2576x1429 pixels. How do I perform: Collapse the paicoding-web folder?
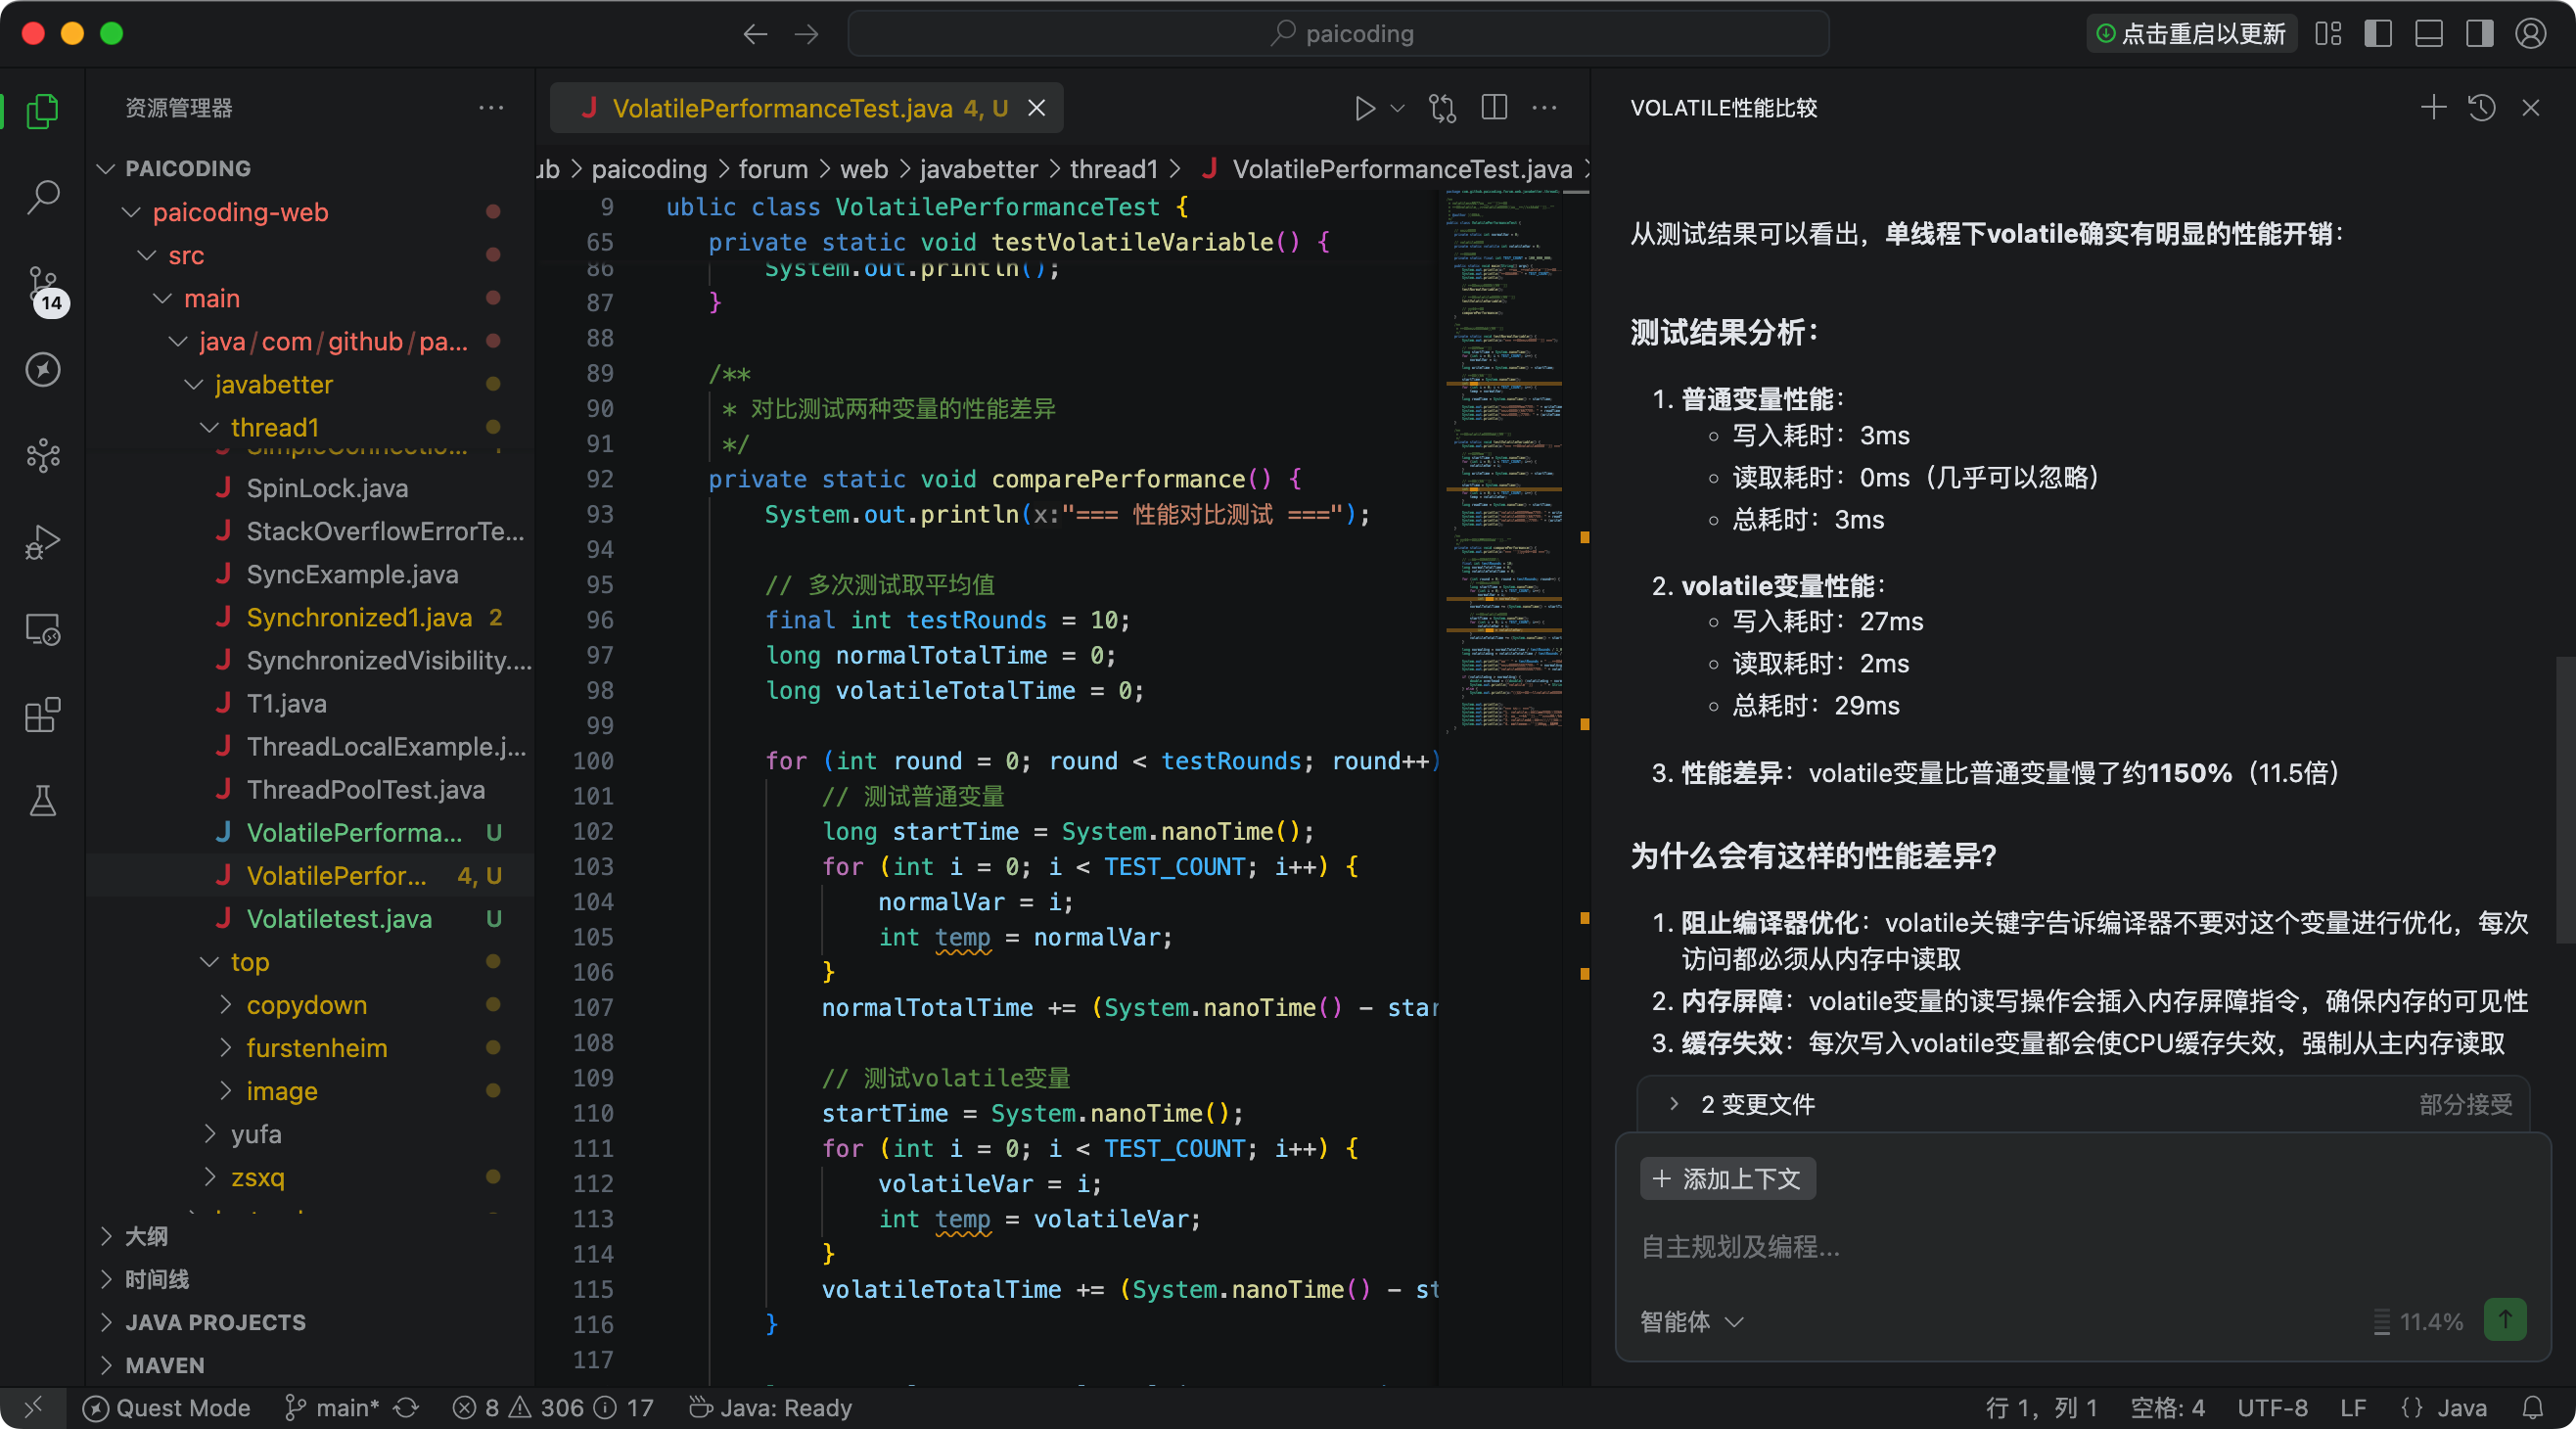point(131,212)
